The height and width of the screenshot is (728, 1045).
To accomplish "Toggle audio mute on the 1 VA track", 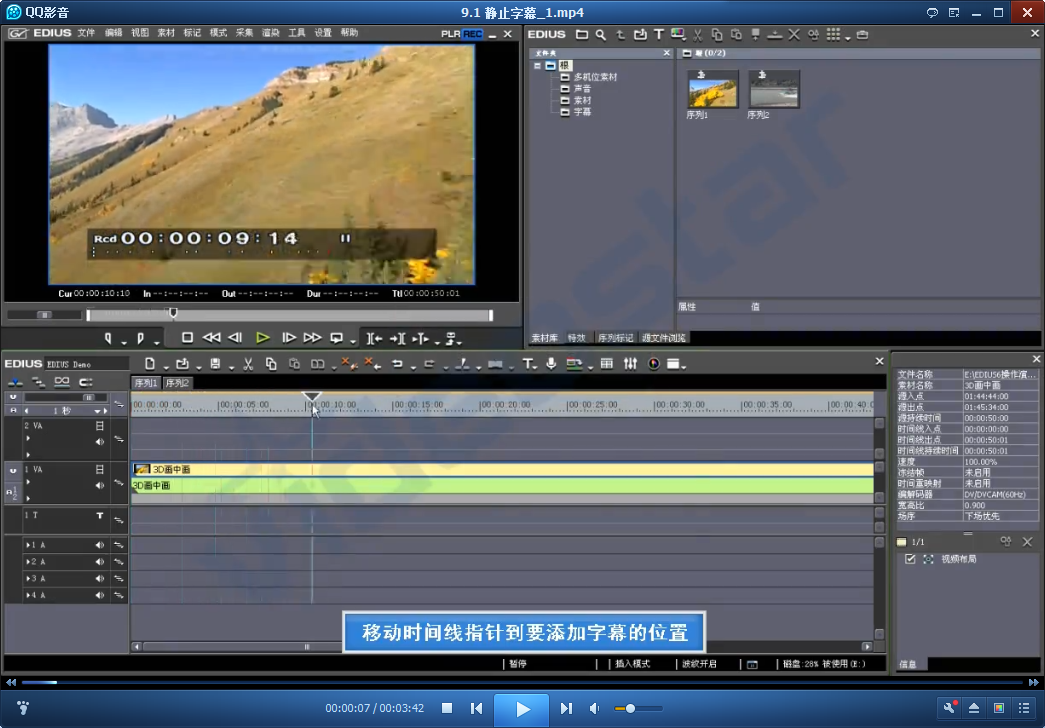I will tap(99, 485).
